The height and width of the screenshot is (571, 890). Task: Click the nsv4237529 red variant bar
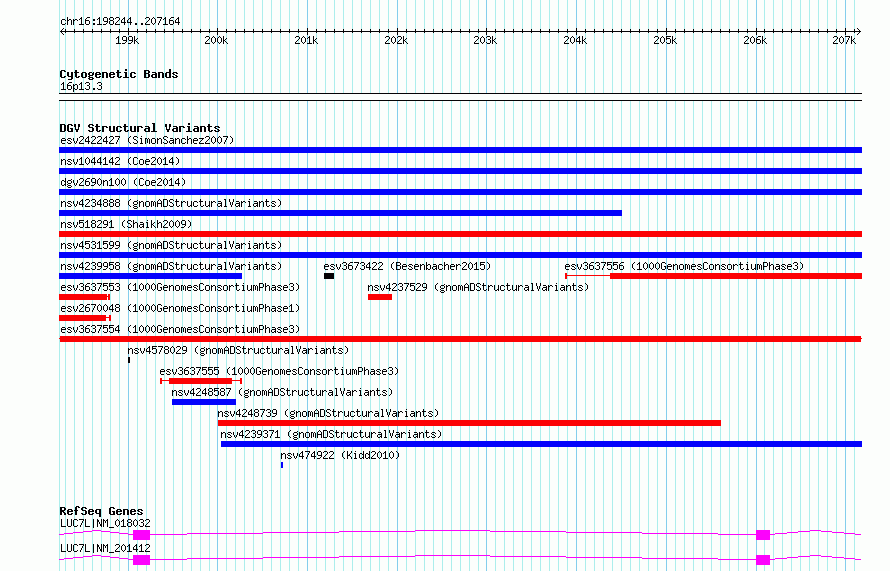click(380, 297)
